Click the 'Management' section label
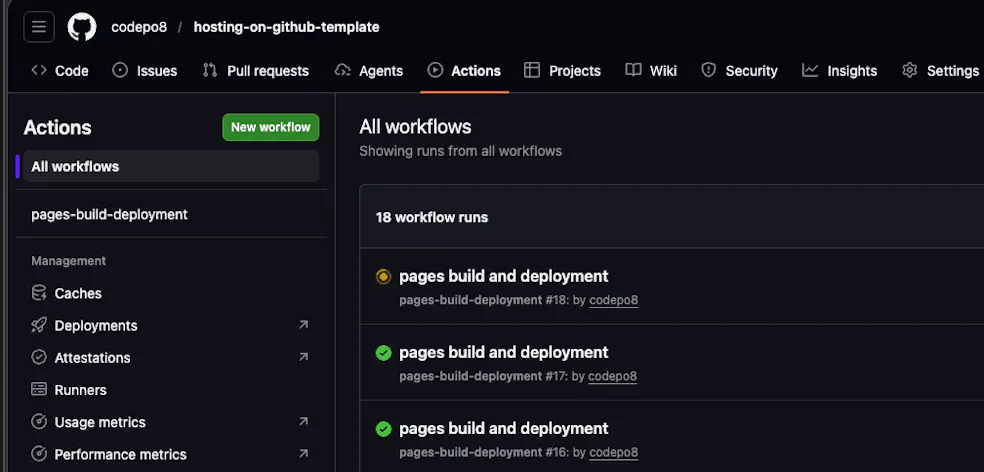 click(x=68, y=261)
